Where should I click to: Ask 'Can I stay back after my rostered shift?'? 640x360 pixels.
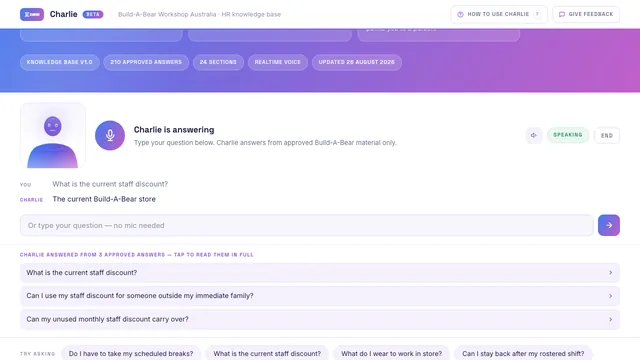tap(523, 353)
